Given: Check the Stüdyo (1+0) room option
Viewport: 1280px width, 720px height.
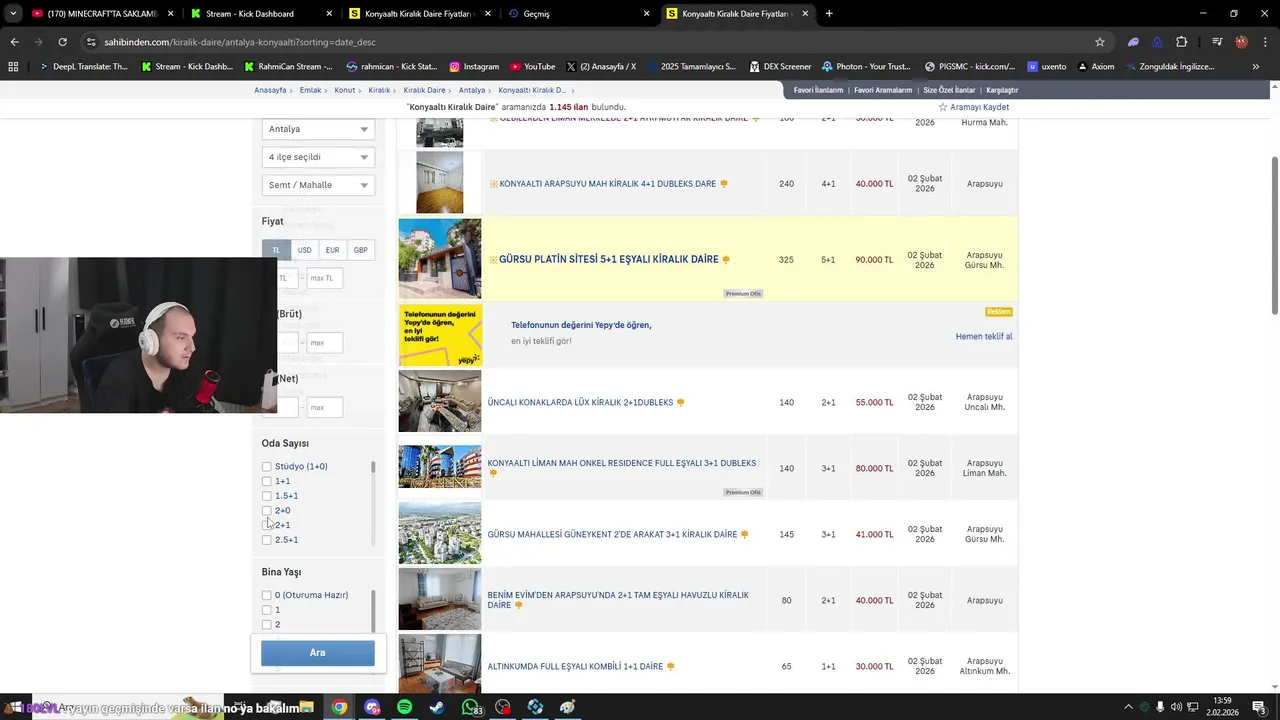Looking at the screenshot, I should (x=267, y=467).
